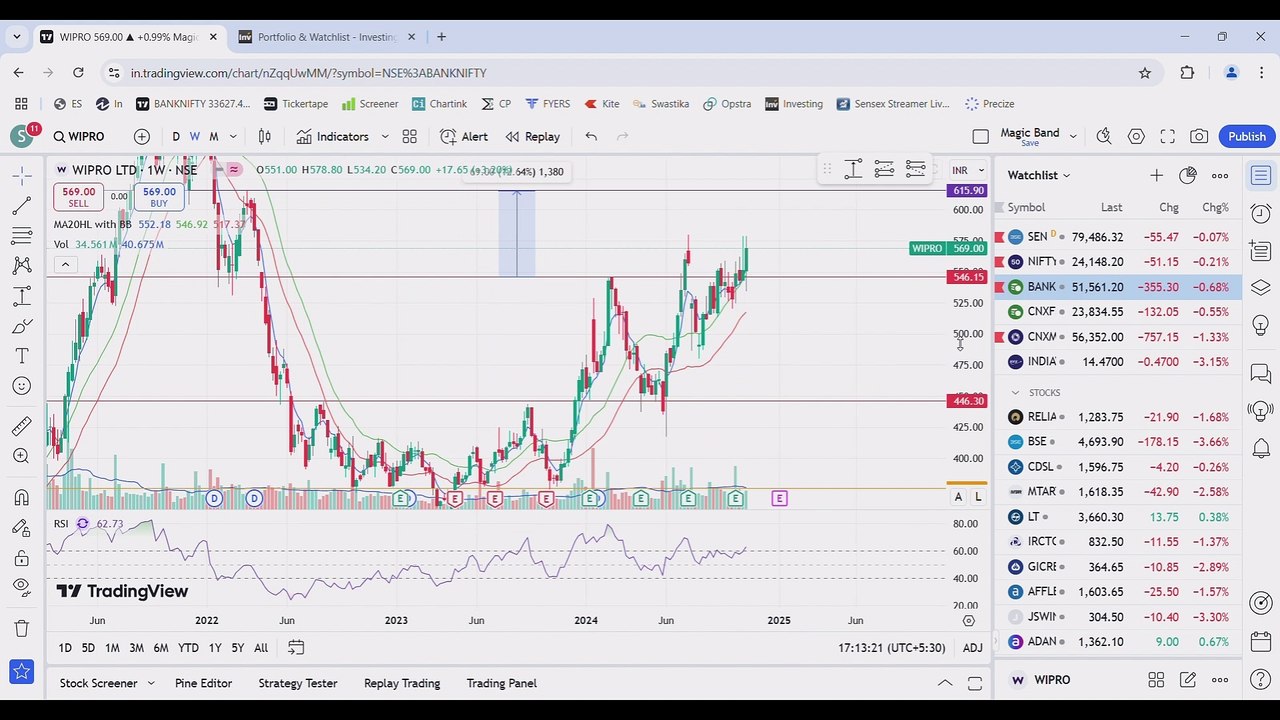Open the layout setup square icon
1280x720 pixels.
[980, 137]
